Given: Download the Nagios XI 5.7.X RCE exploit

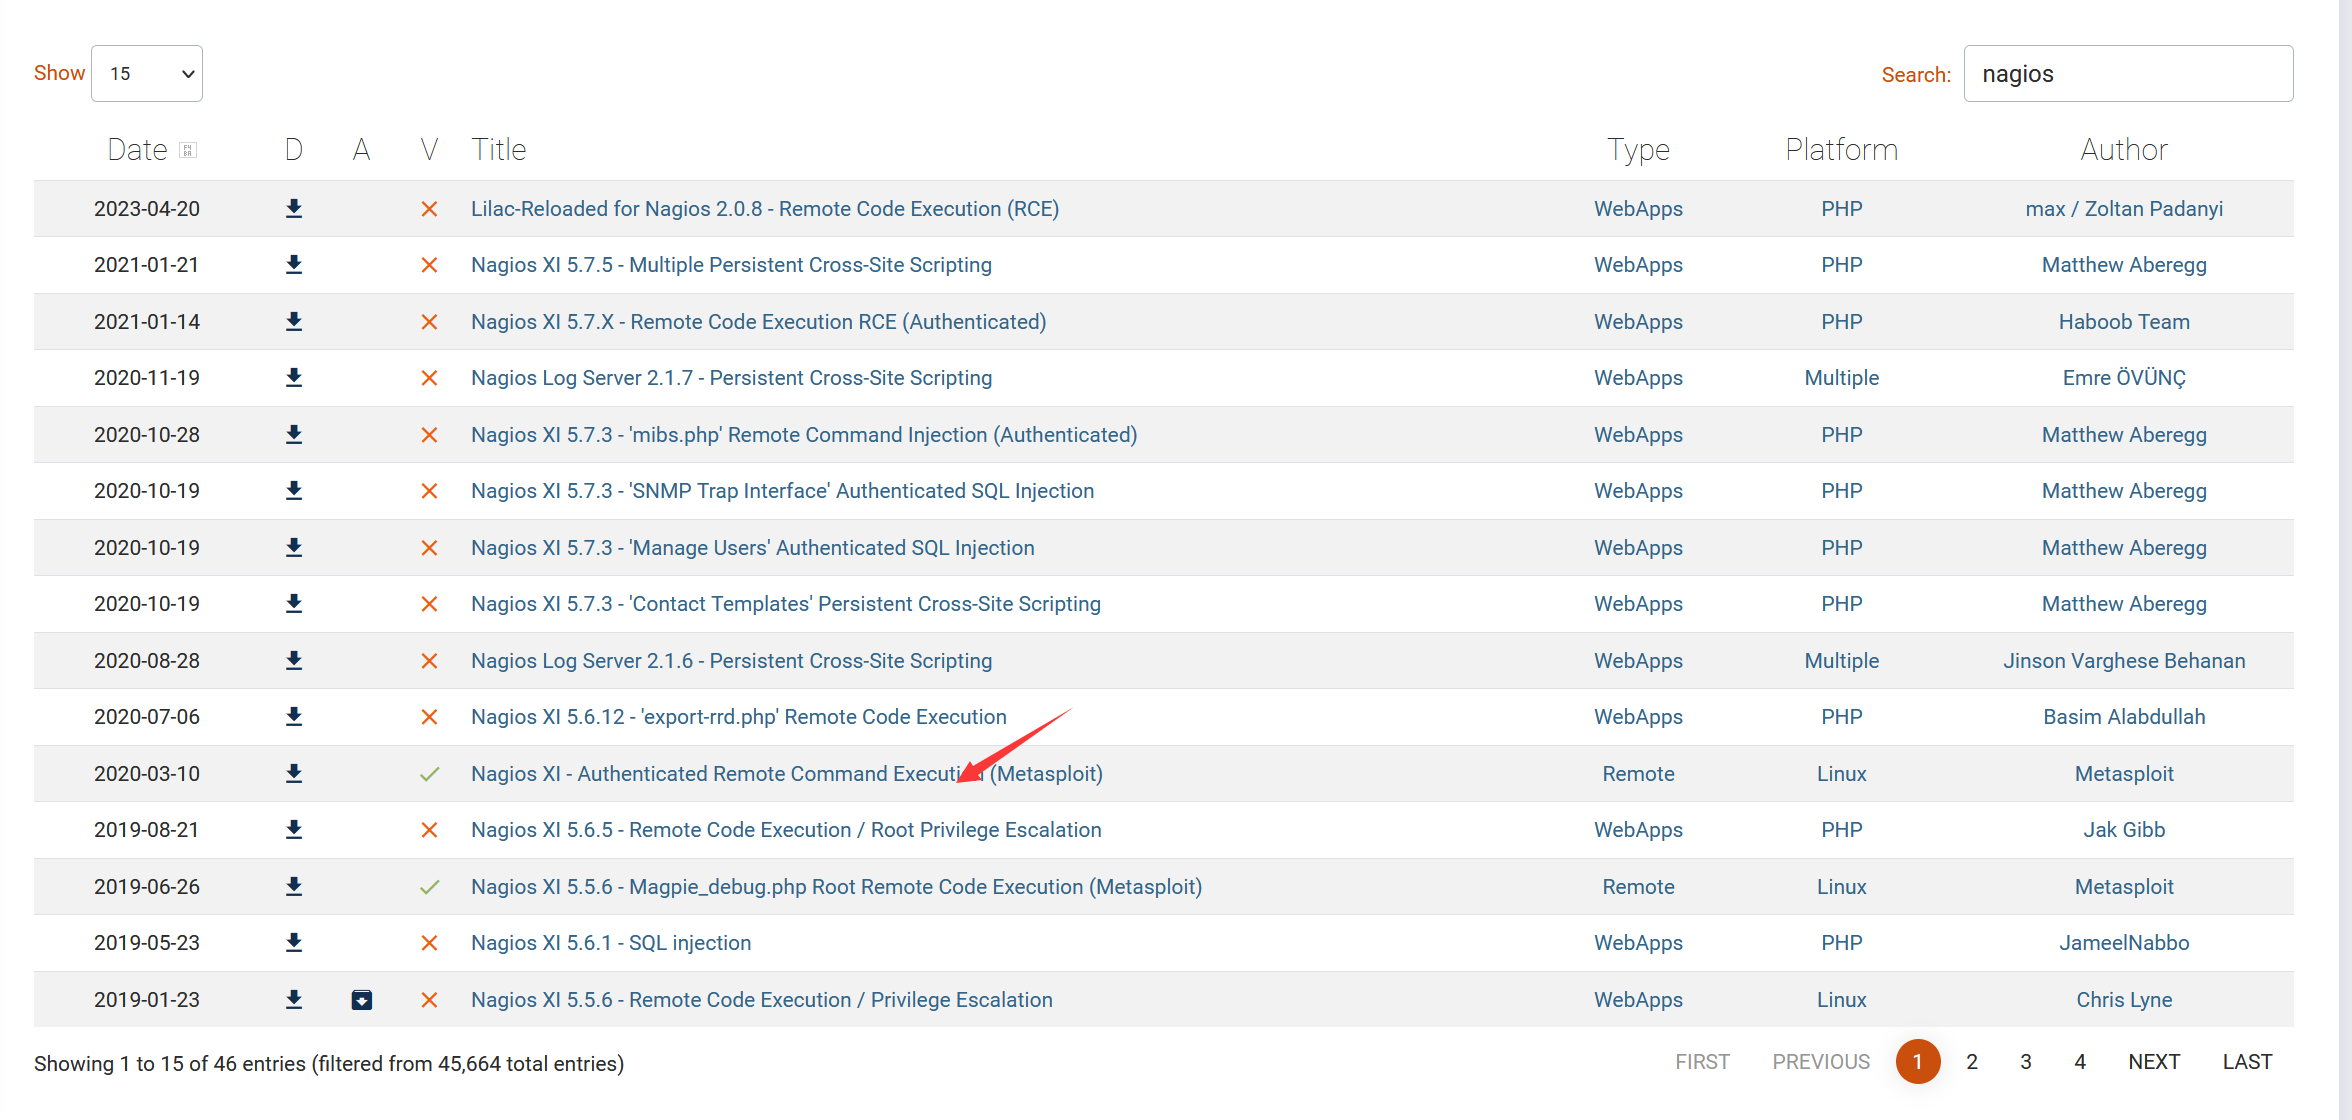Looking at the screenshot, I should click(x=293, y=321).
